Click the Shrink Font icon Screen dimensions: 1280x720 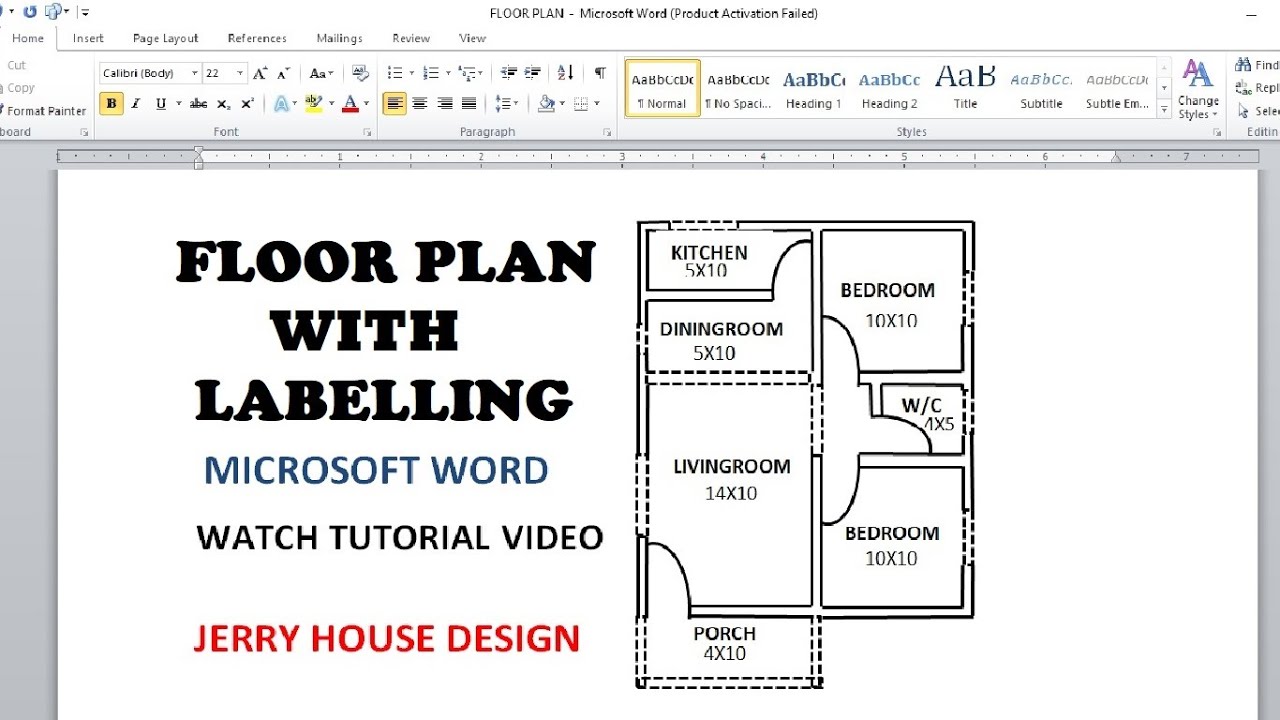click(284, 73)
